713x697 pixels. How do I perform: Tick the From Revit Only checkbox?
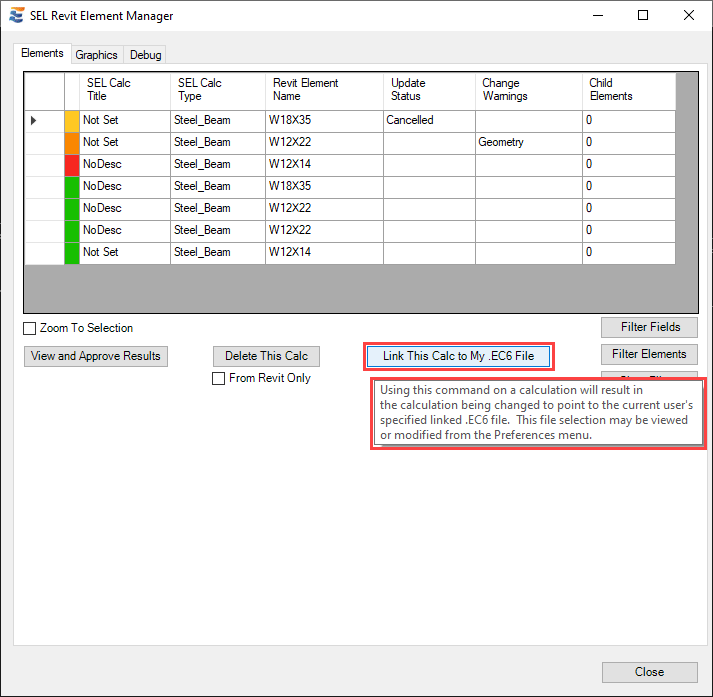coord(219,378)
